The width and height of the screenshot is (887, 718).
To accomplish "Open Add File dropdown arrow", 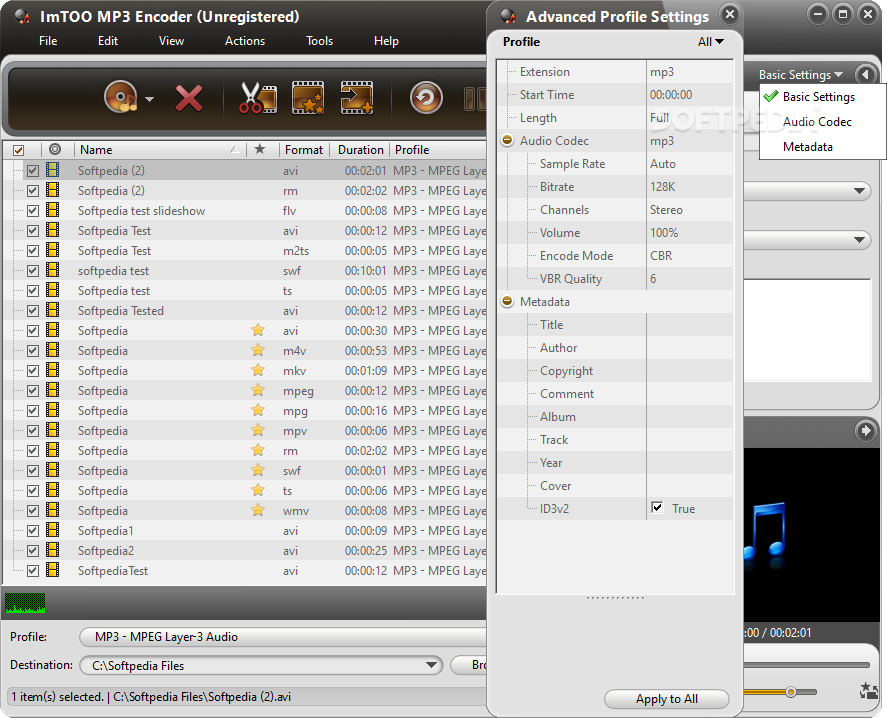I will click(149, 99).
